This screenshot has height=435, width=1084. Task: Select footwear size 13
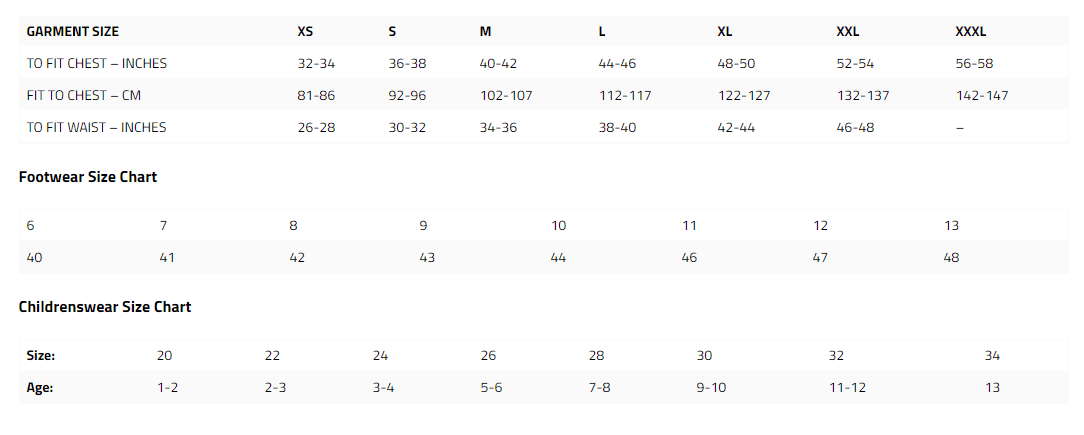tap(951, 225)
